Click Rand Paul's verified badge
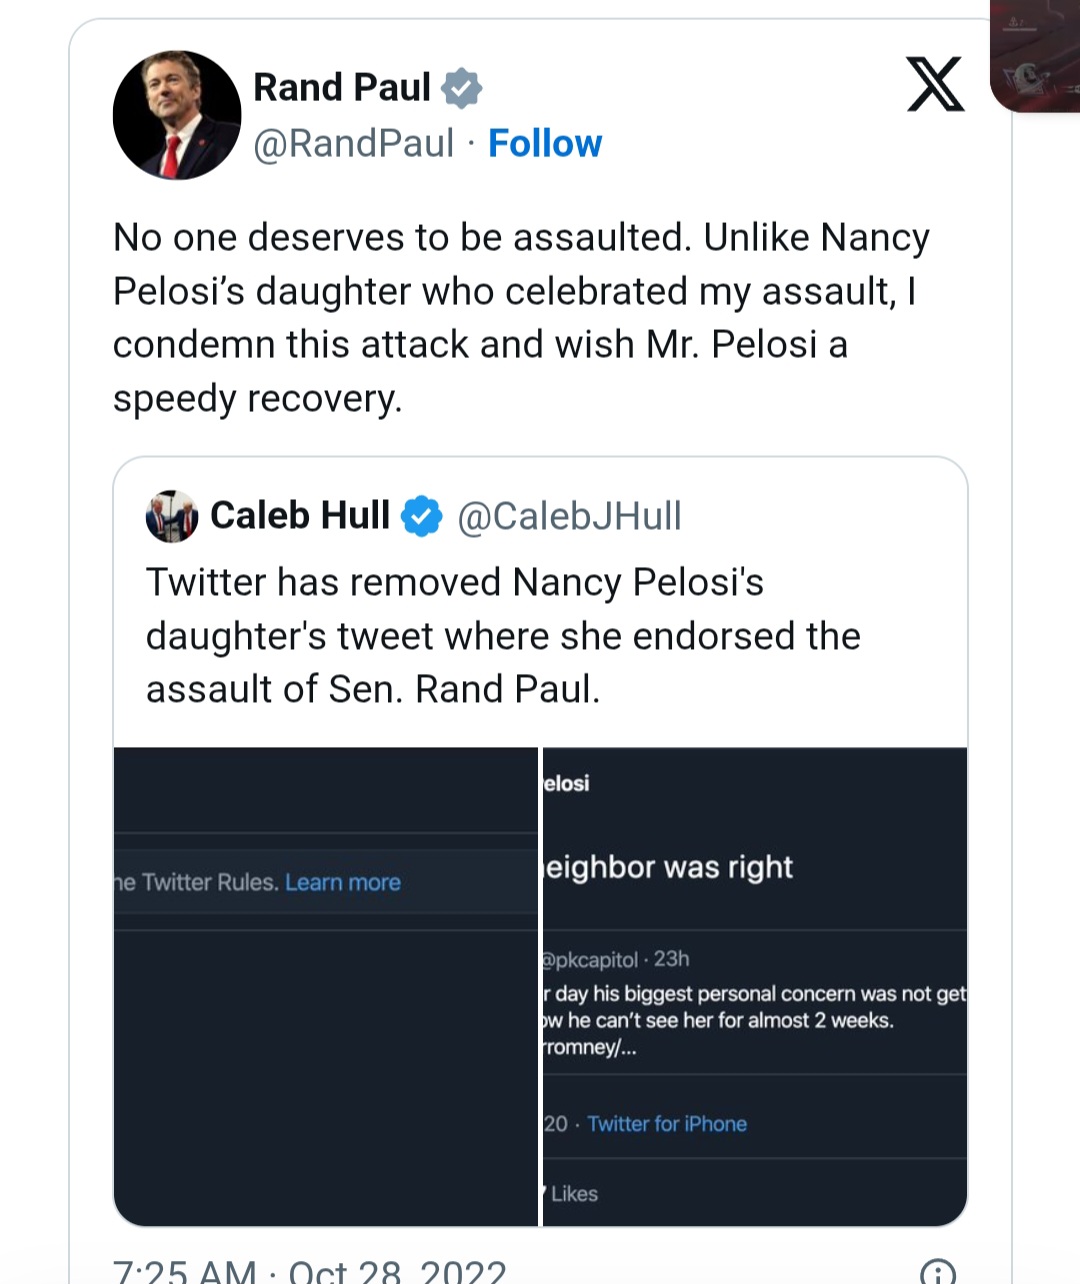The width and height of the screenshot is (1080, 1284). coord(461,88)
